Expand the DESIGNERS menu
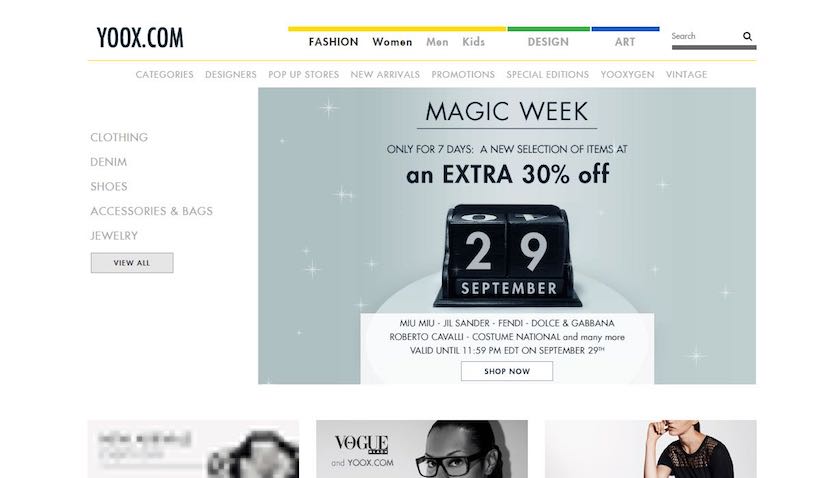The width and height of the screenshot is (840, 478). (x=231, y=74)
